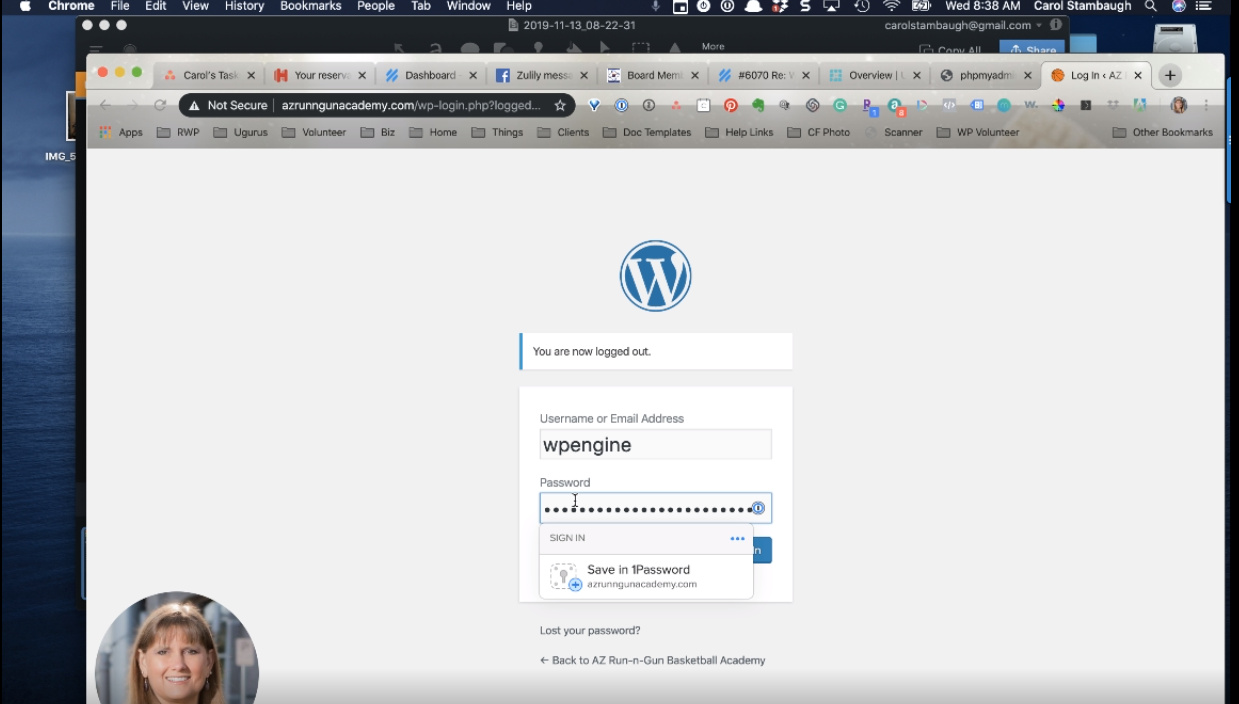Click the blue B extension icon
Screen dimensions: 1239x704
pyautogui.click(x=977, y=105)
